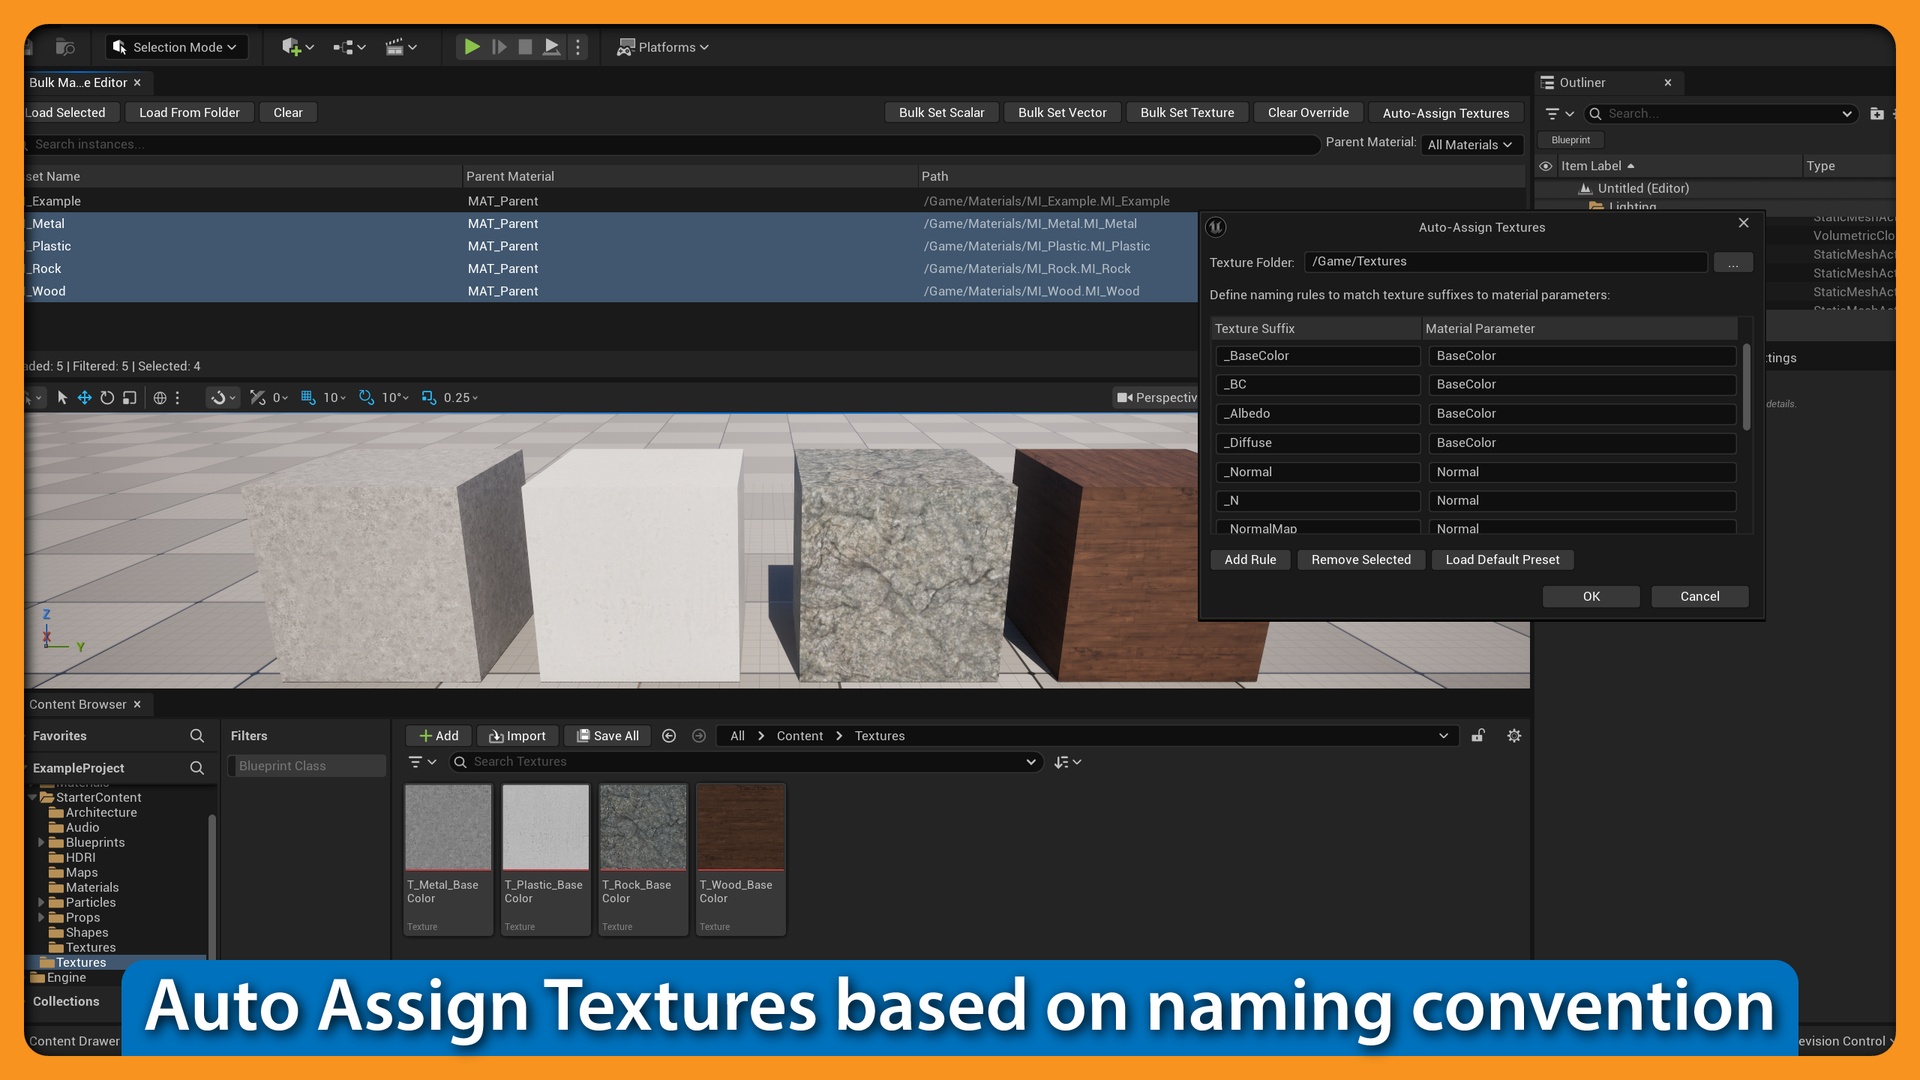This screenshot has height=1080, width=1920.
Task: Toggle the grid snapping icon
Action: tap(308, 398)
